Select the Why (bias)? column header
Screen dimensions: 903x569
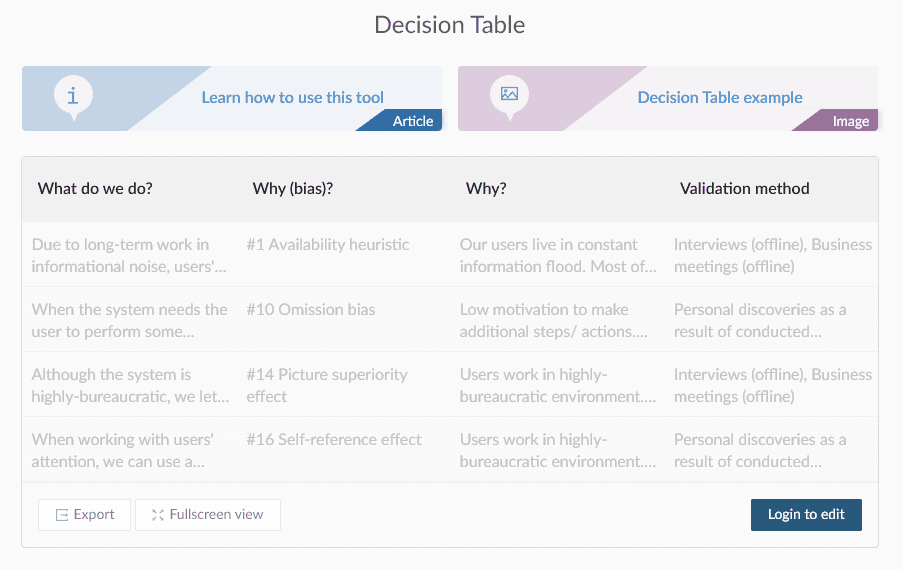pos(293,188)
